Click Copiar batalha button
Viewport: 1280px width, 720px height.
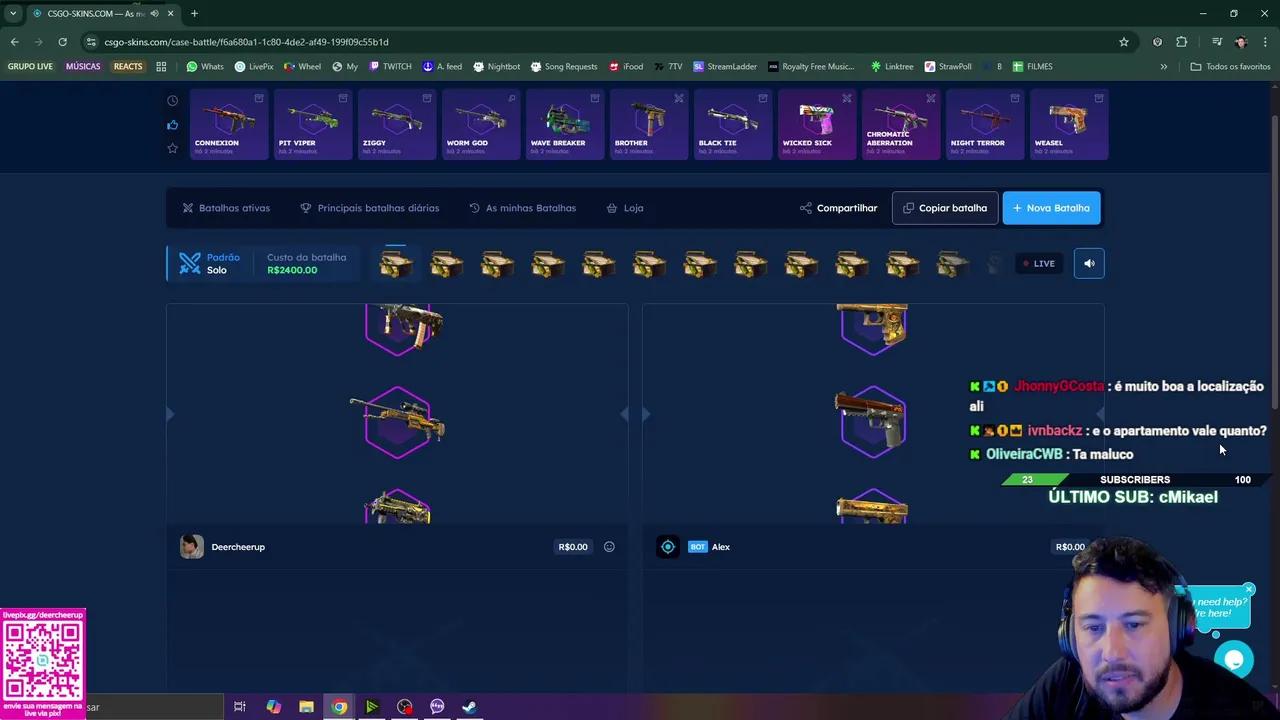945,208
